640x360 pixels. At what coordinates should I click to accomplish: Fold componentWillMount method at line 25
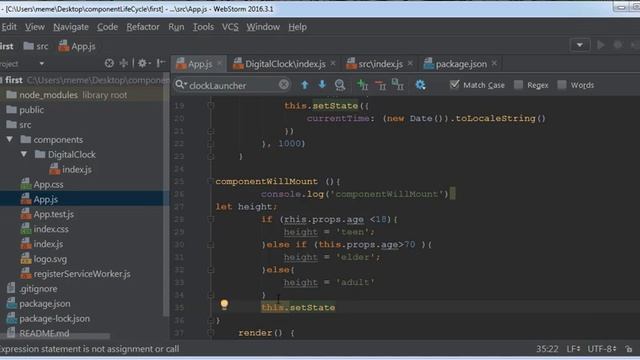[210, 181]
